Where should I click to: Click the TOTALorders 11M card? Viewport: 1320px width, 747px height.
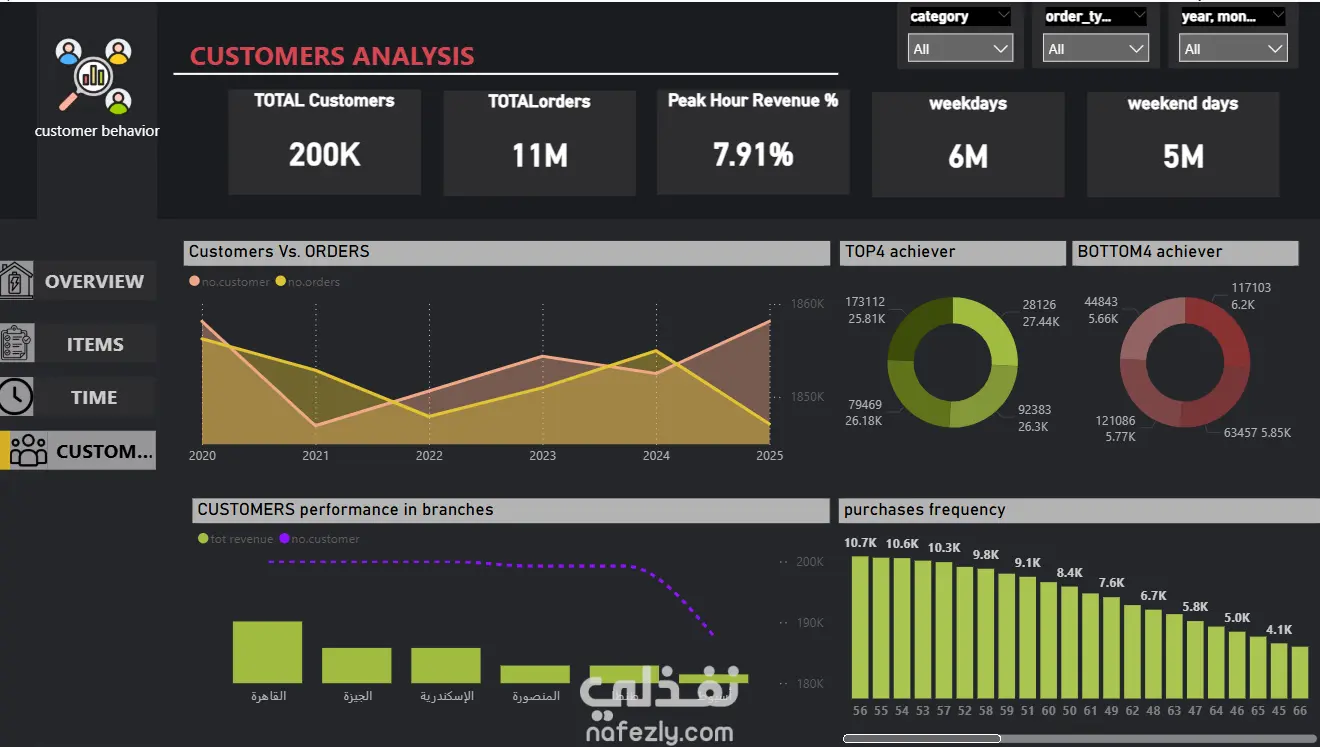(x=539, y=143)
